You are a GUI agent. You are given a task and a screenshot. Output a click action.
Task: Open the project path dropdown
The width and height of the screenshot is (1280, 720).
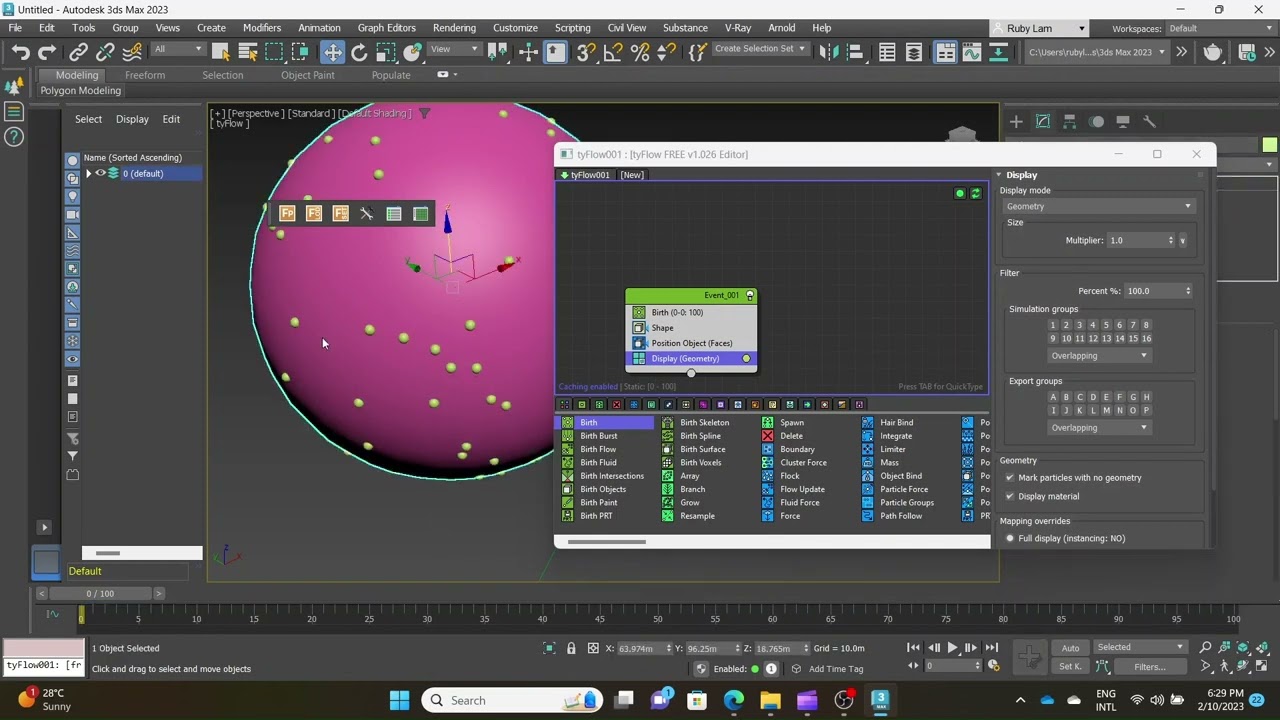coord(1097,52)
